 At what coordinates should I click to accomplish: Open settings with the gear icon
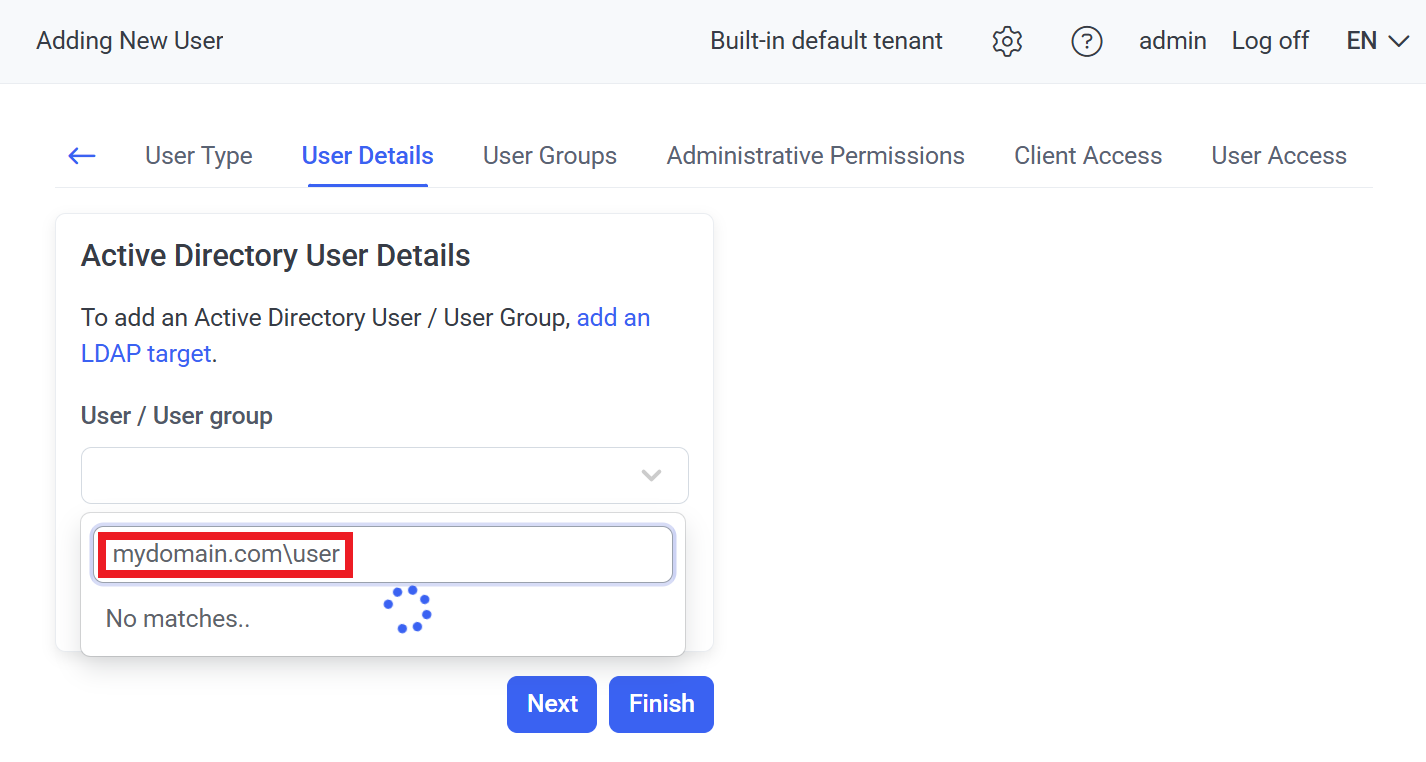point(1007,41)
